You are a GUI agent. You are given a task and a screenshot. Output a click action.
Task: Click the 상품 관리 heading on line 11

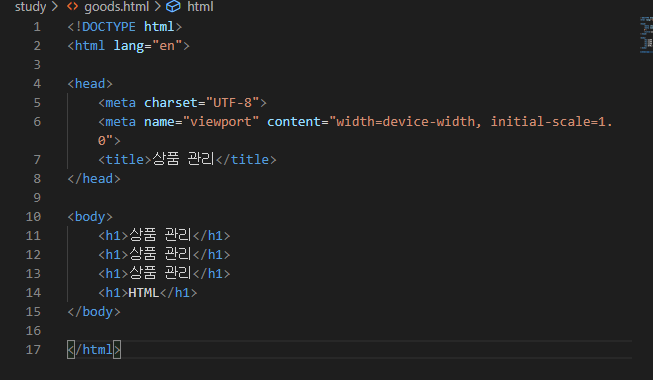160,235
